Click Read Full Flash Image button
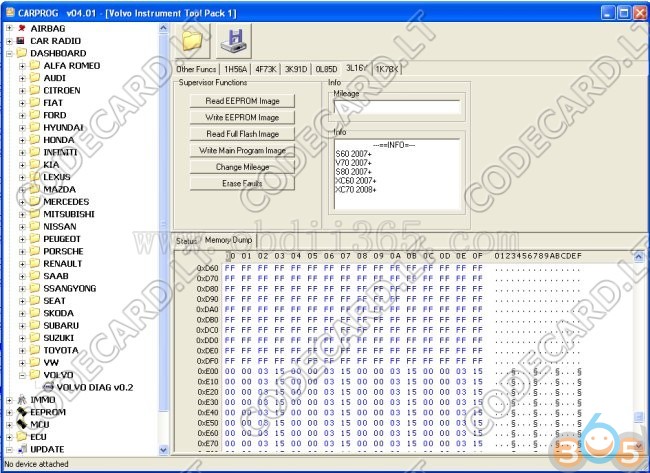Image resolution: width=650 pixels, height=473 pixels. (243, 134)
